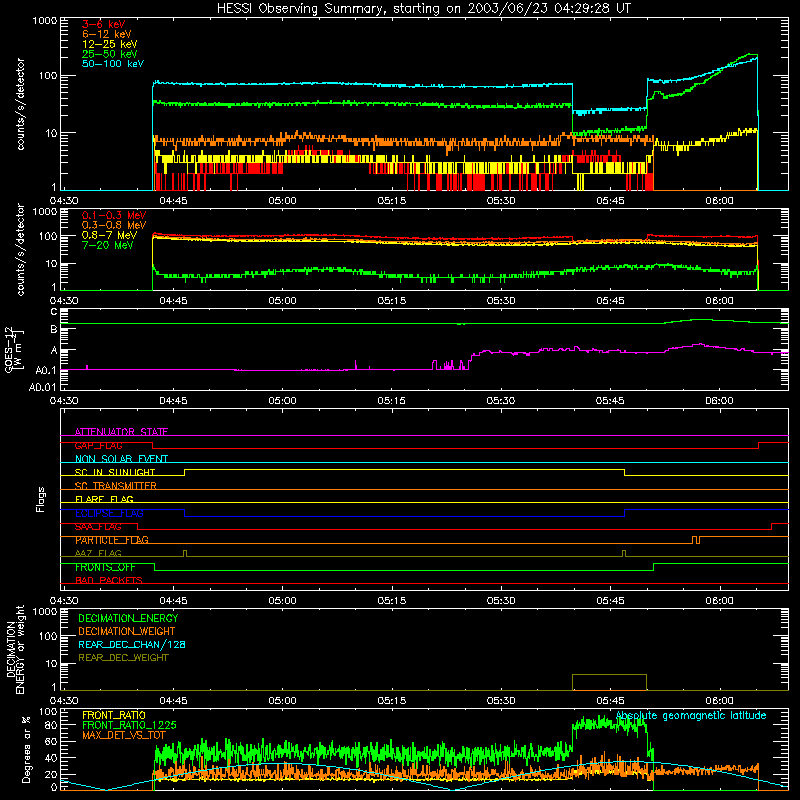Screen dimensions: 800x800
Task: Select the DECIMATION_ENERGY legend label
Action: coord(128,618)
